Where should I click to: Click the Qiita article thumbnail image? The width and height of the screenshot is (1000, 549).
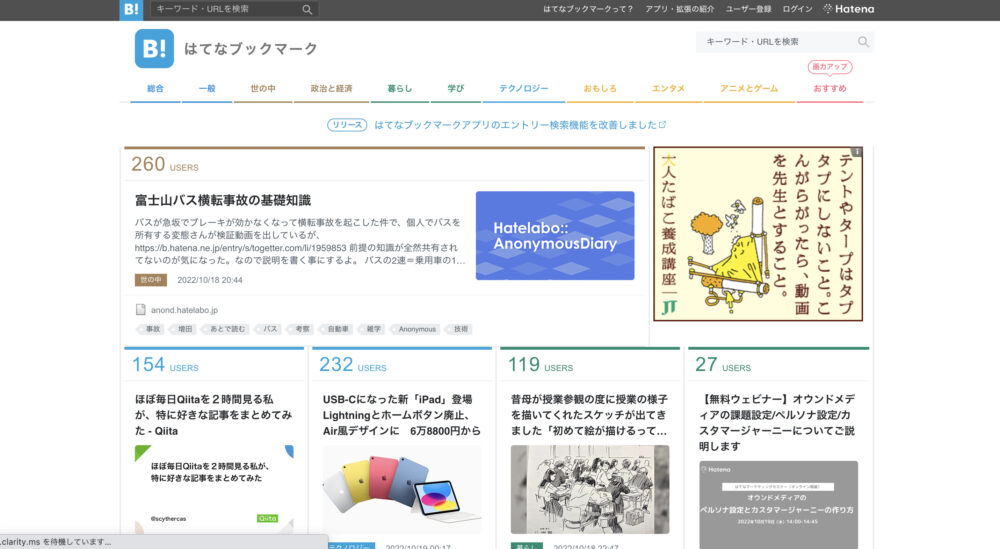click(x=214, y=489)
